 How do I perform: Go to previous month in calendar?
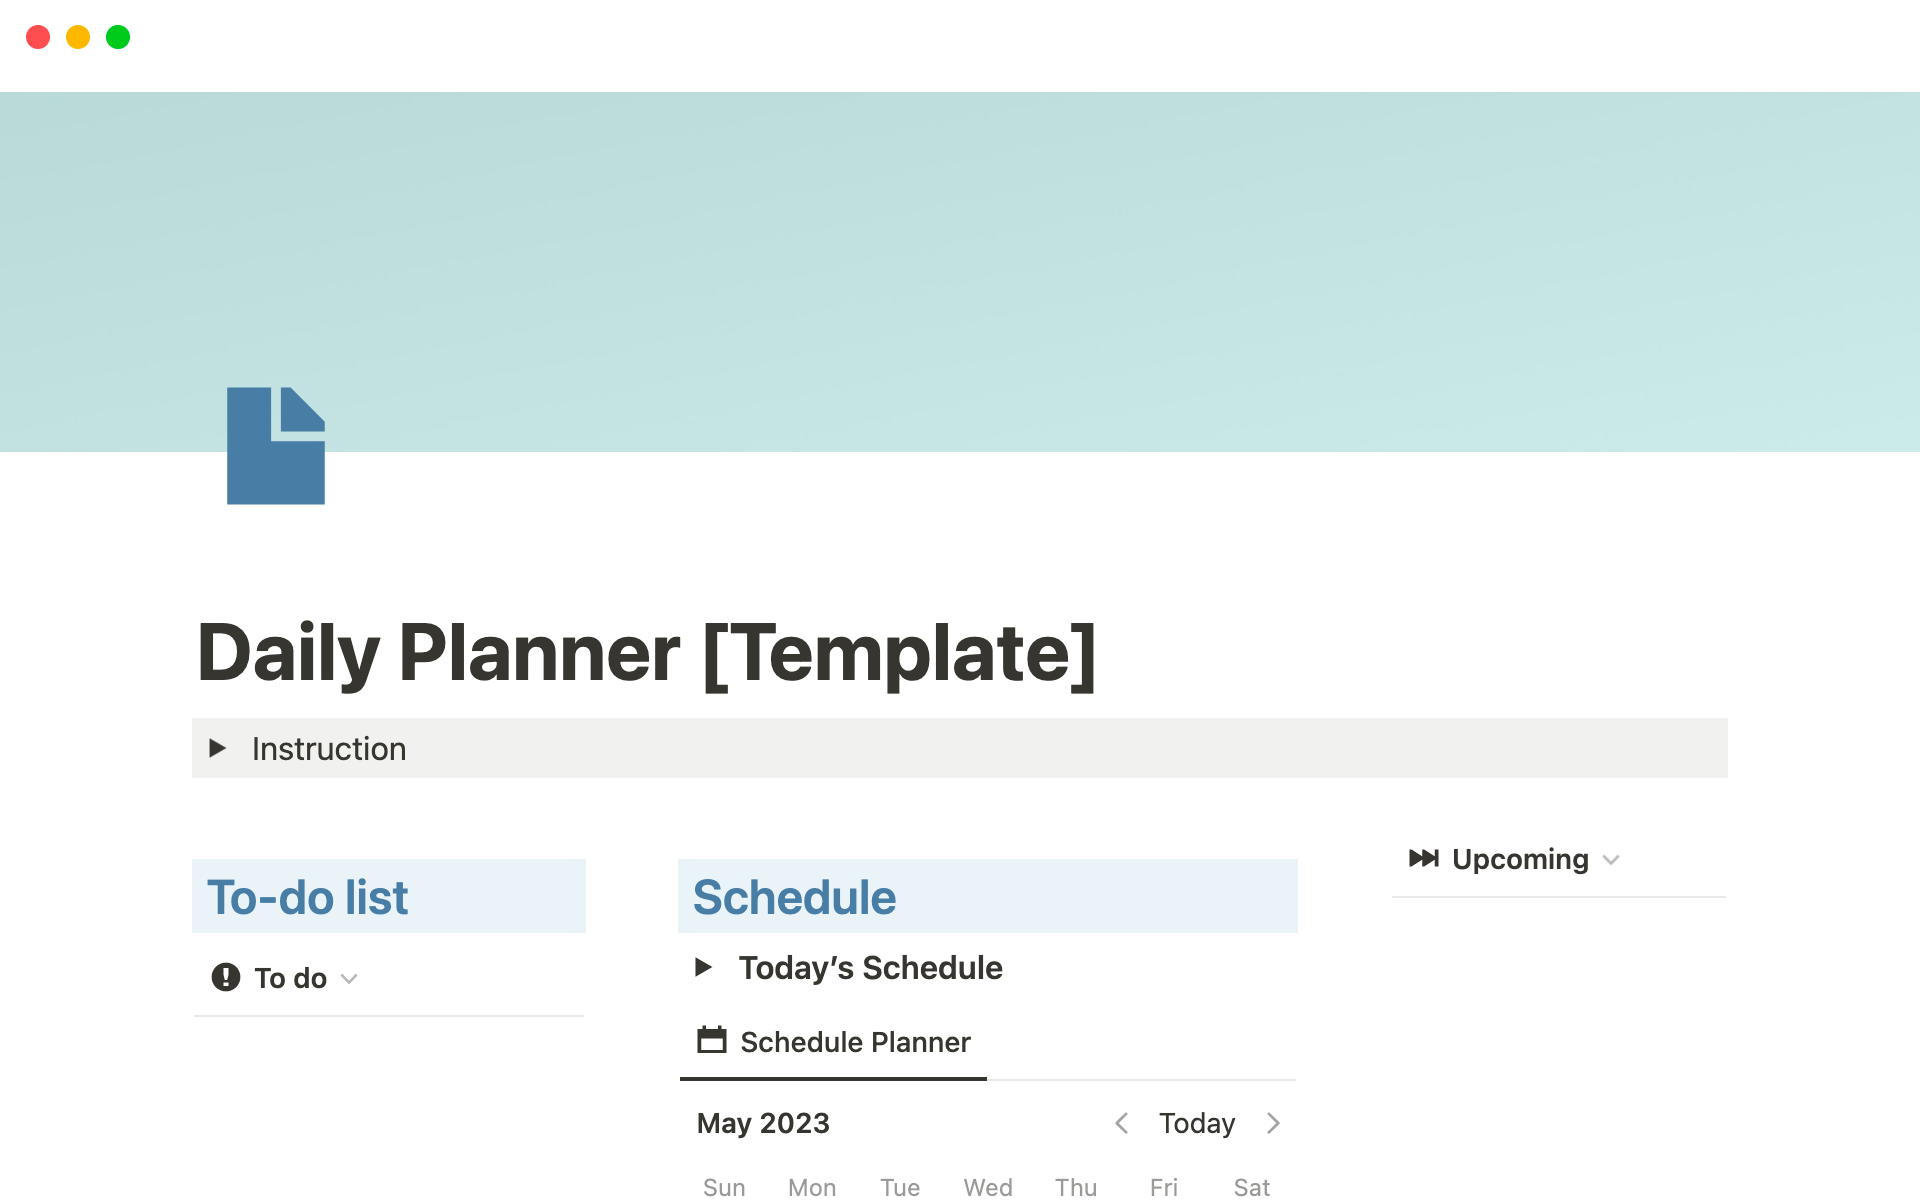[x=1122, y=1123]
